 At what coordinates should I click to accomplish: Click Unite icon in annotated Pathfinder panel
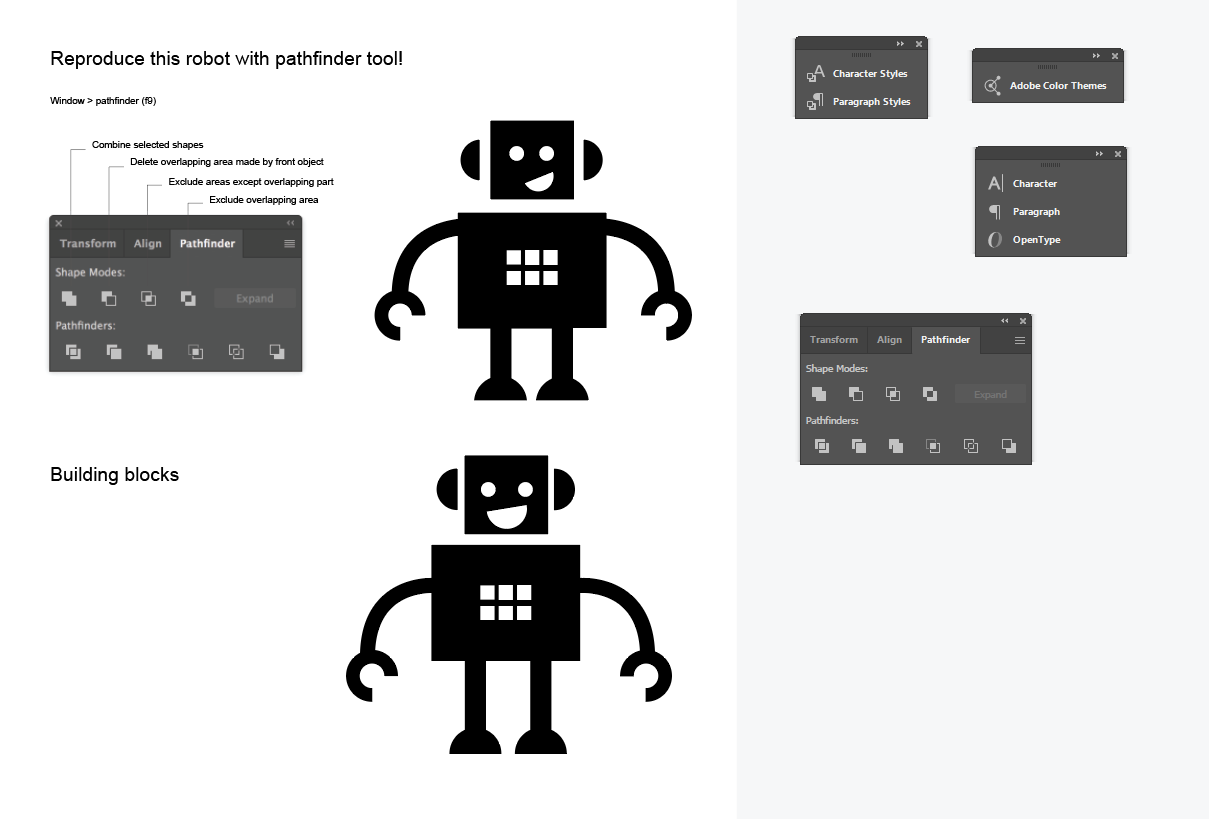pos(69,298)
